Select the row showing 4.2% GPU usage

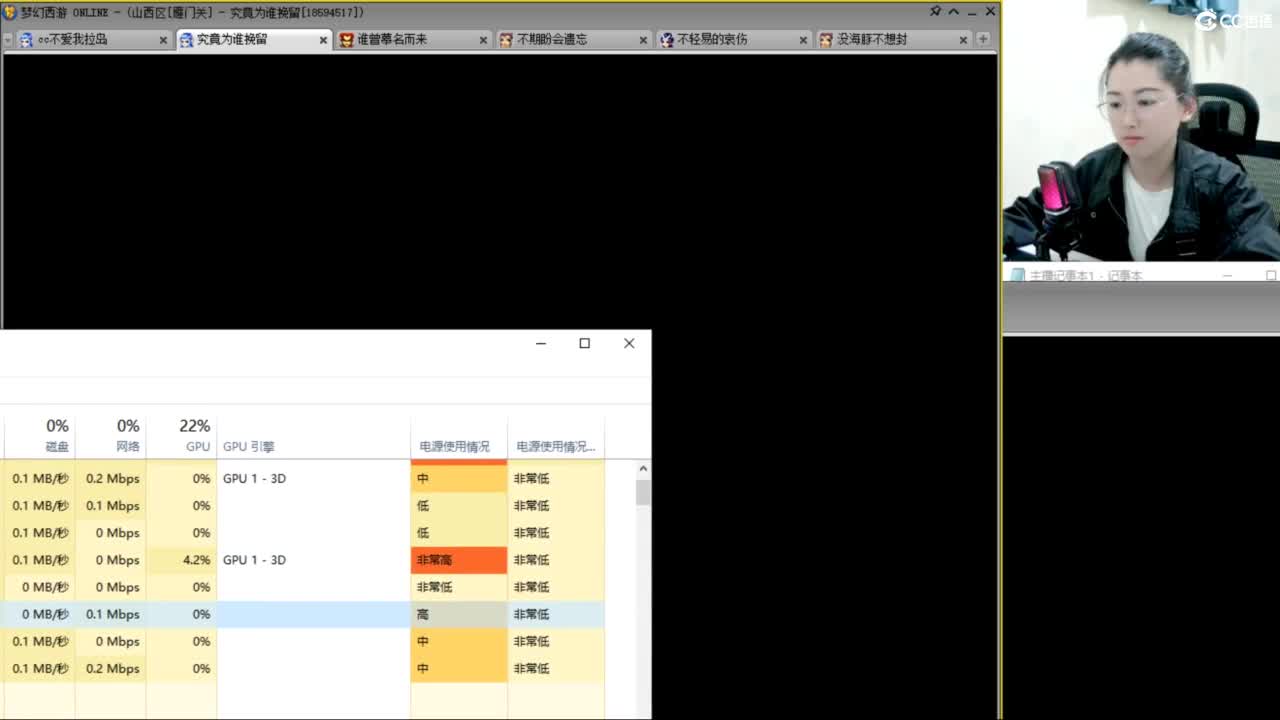click(x=302, y=560)
